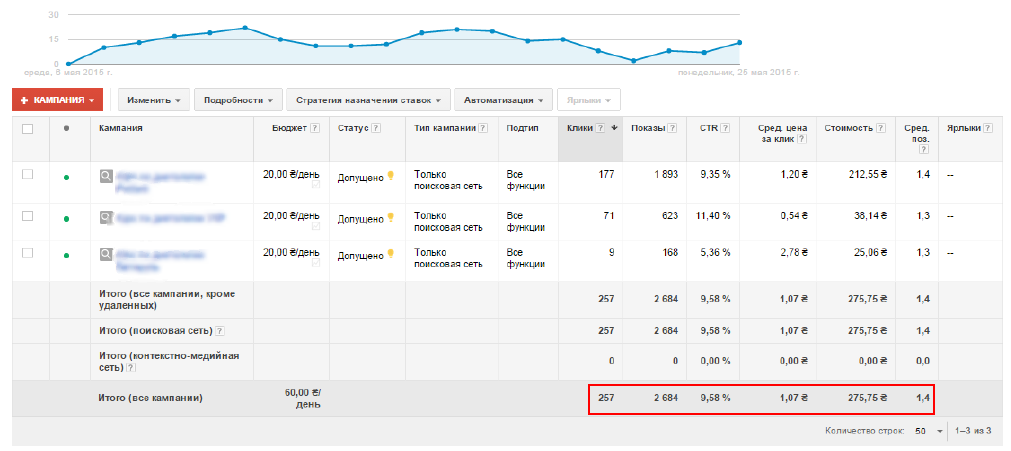Image resolution: width=1011 pixels, height=451 pixels.
Task: Open help icon next to Стоимость header
Action: point(881,128)
